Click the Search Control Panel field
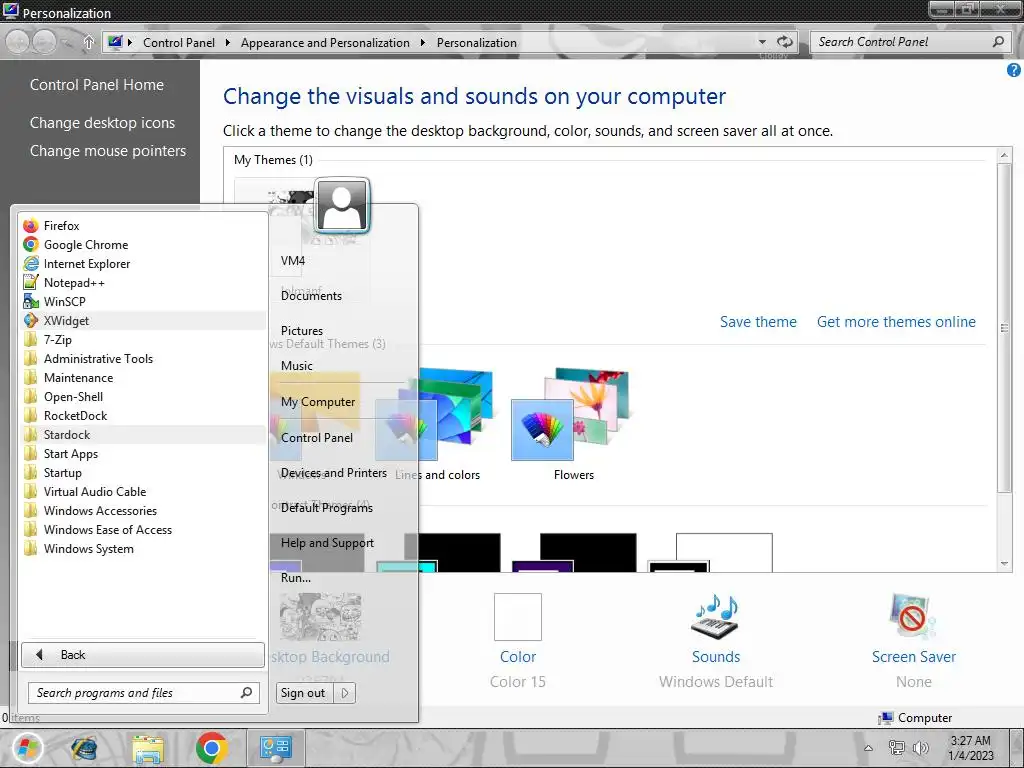 [901, 42]
